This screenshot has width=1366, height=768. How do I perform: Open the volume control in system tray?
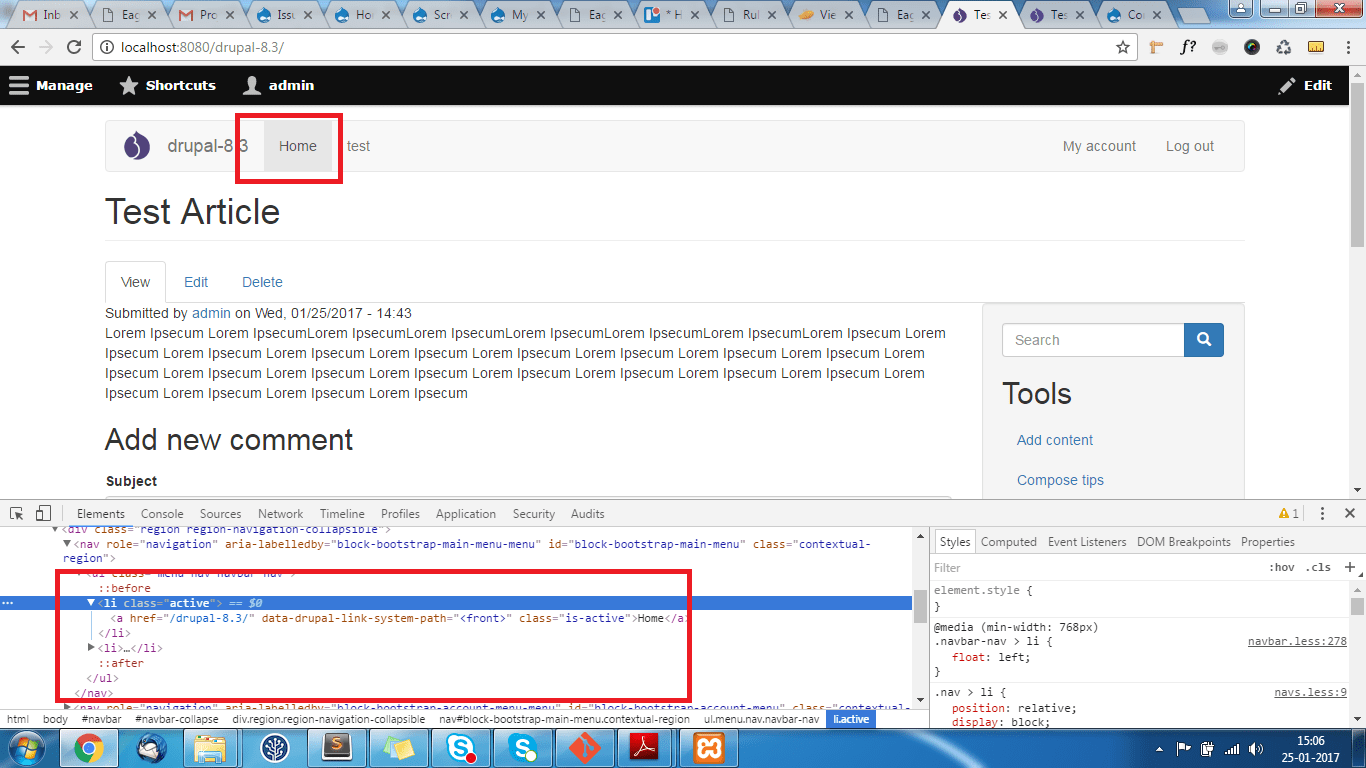click(1255, 748)
